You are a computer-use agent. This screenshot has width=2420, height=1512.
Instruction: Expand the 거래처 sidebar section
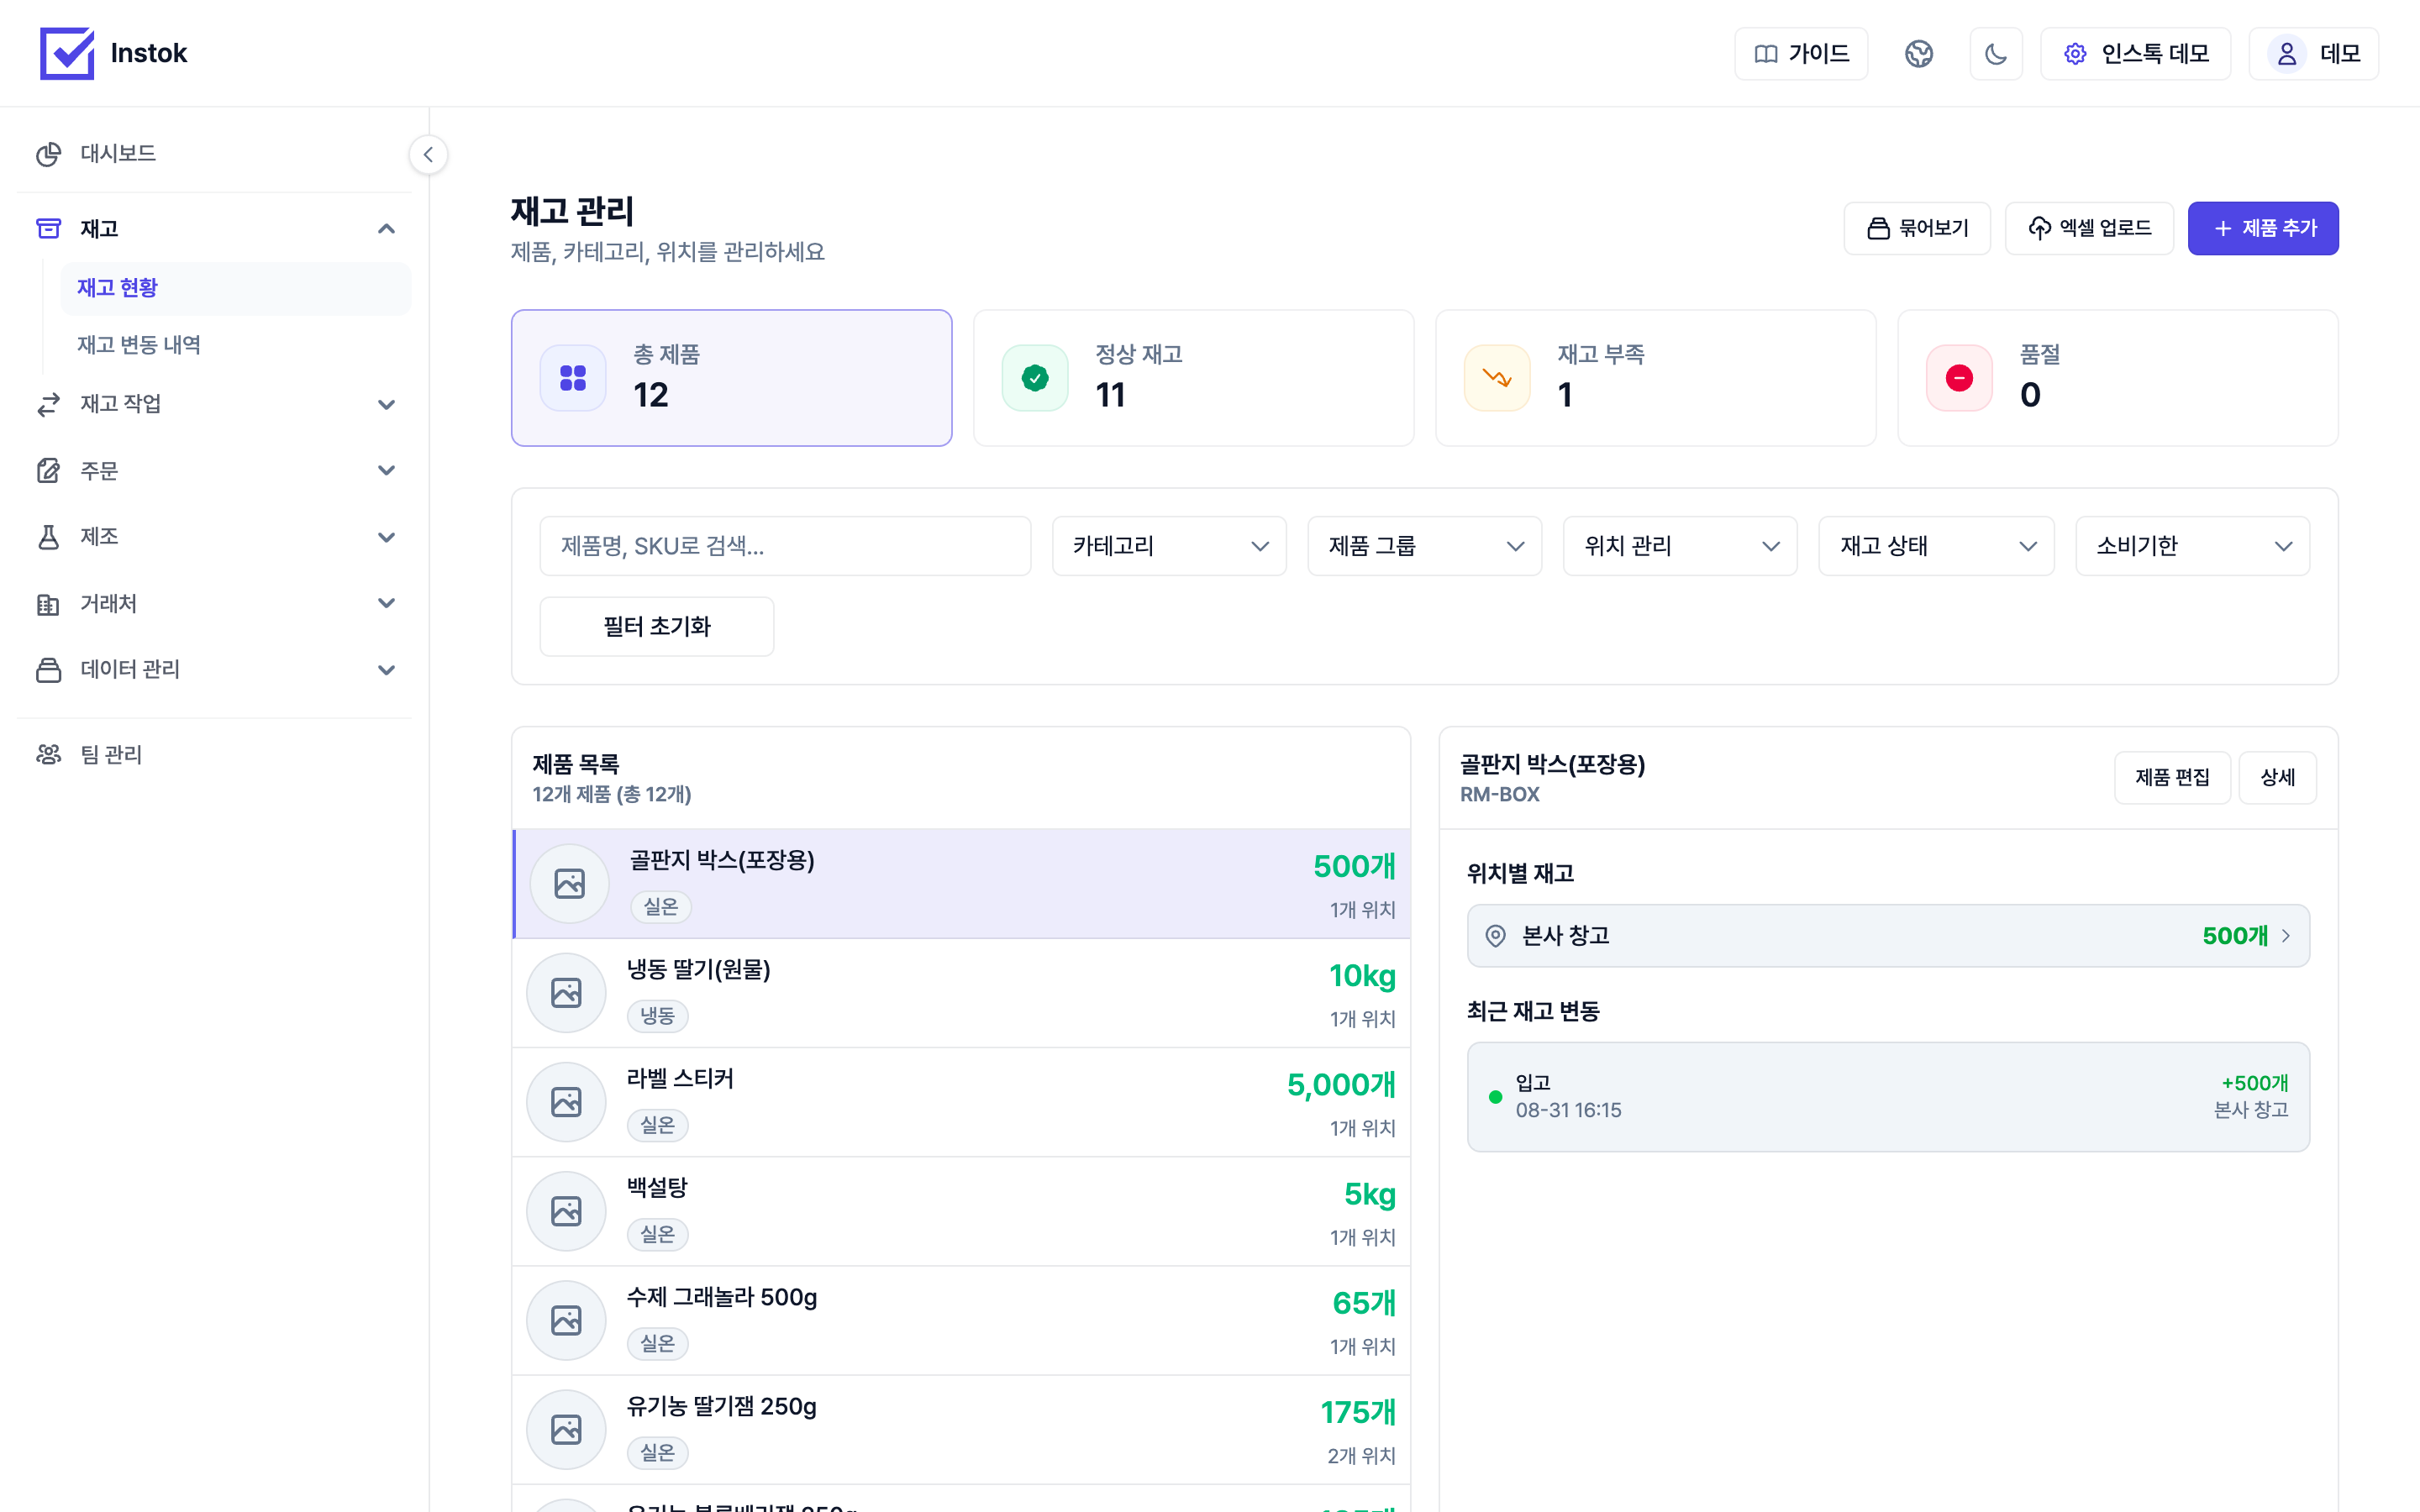click(x=214, y=603)
